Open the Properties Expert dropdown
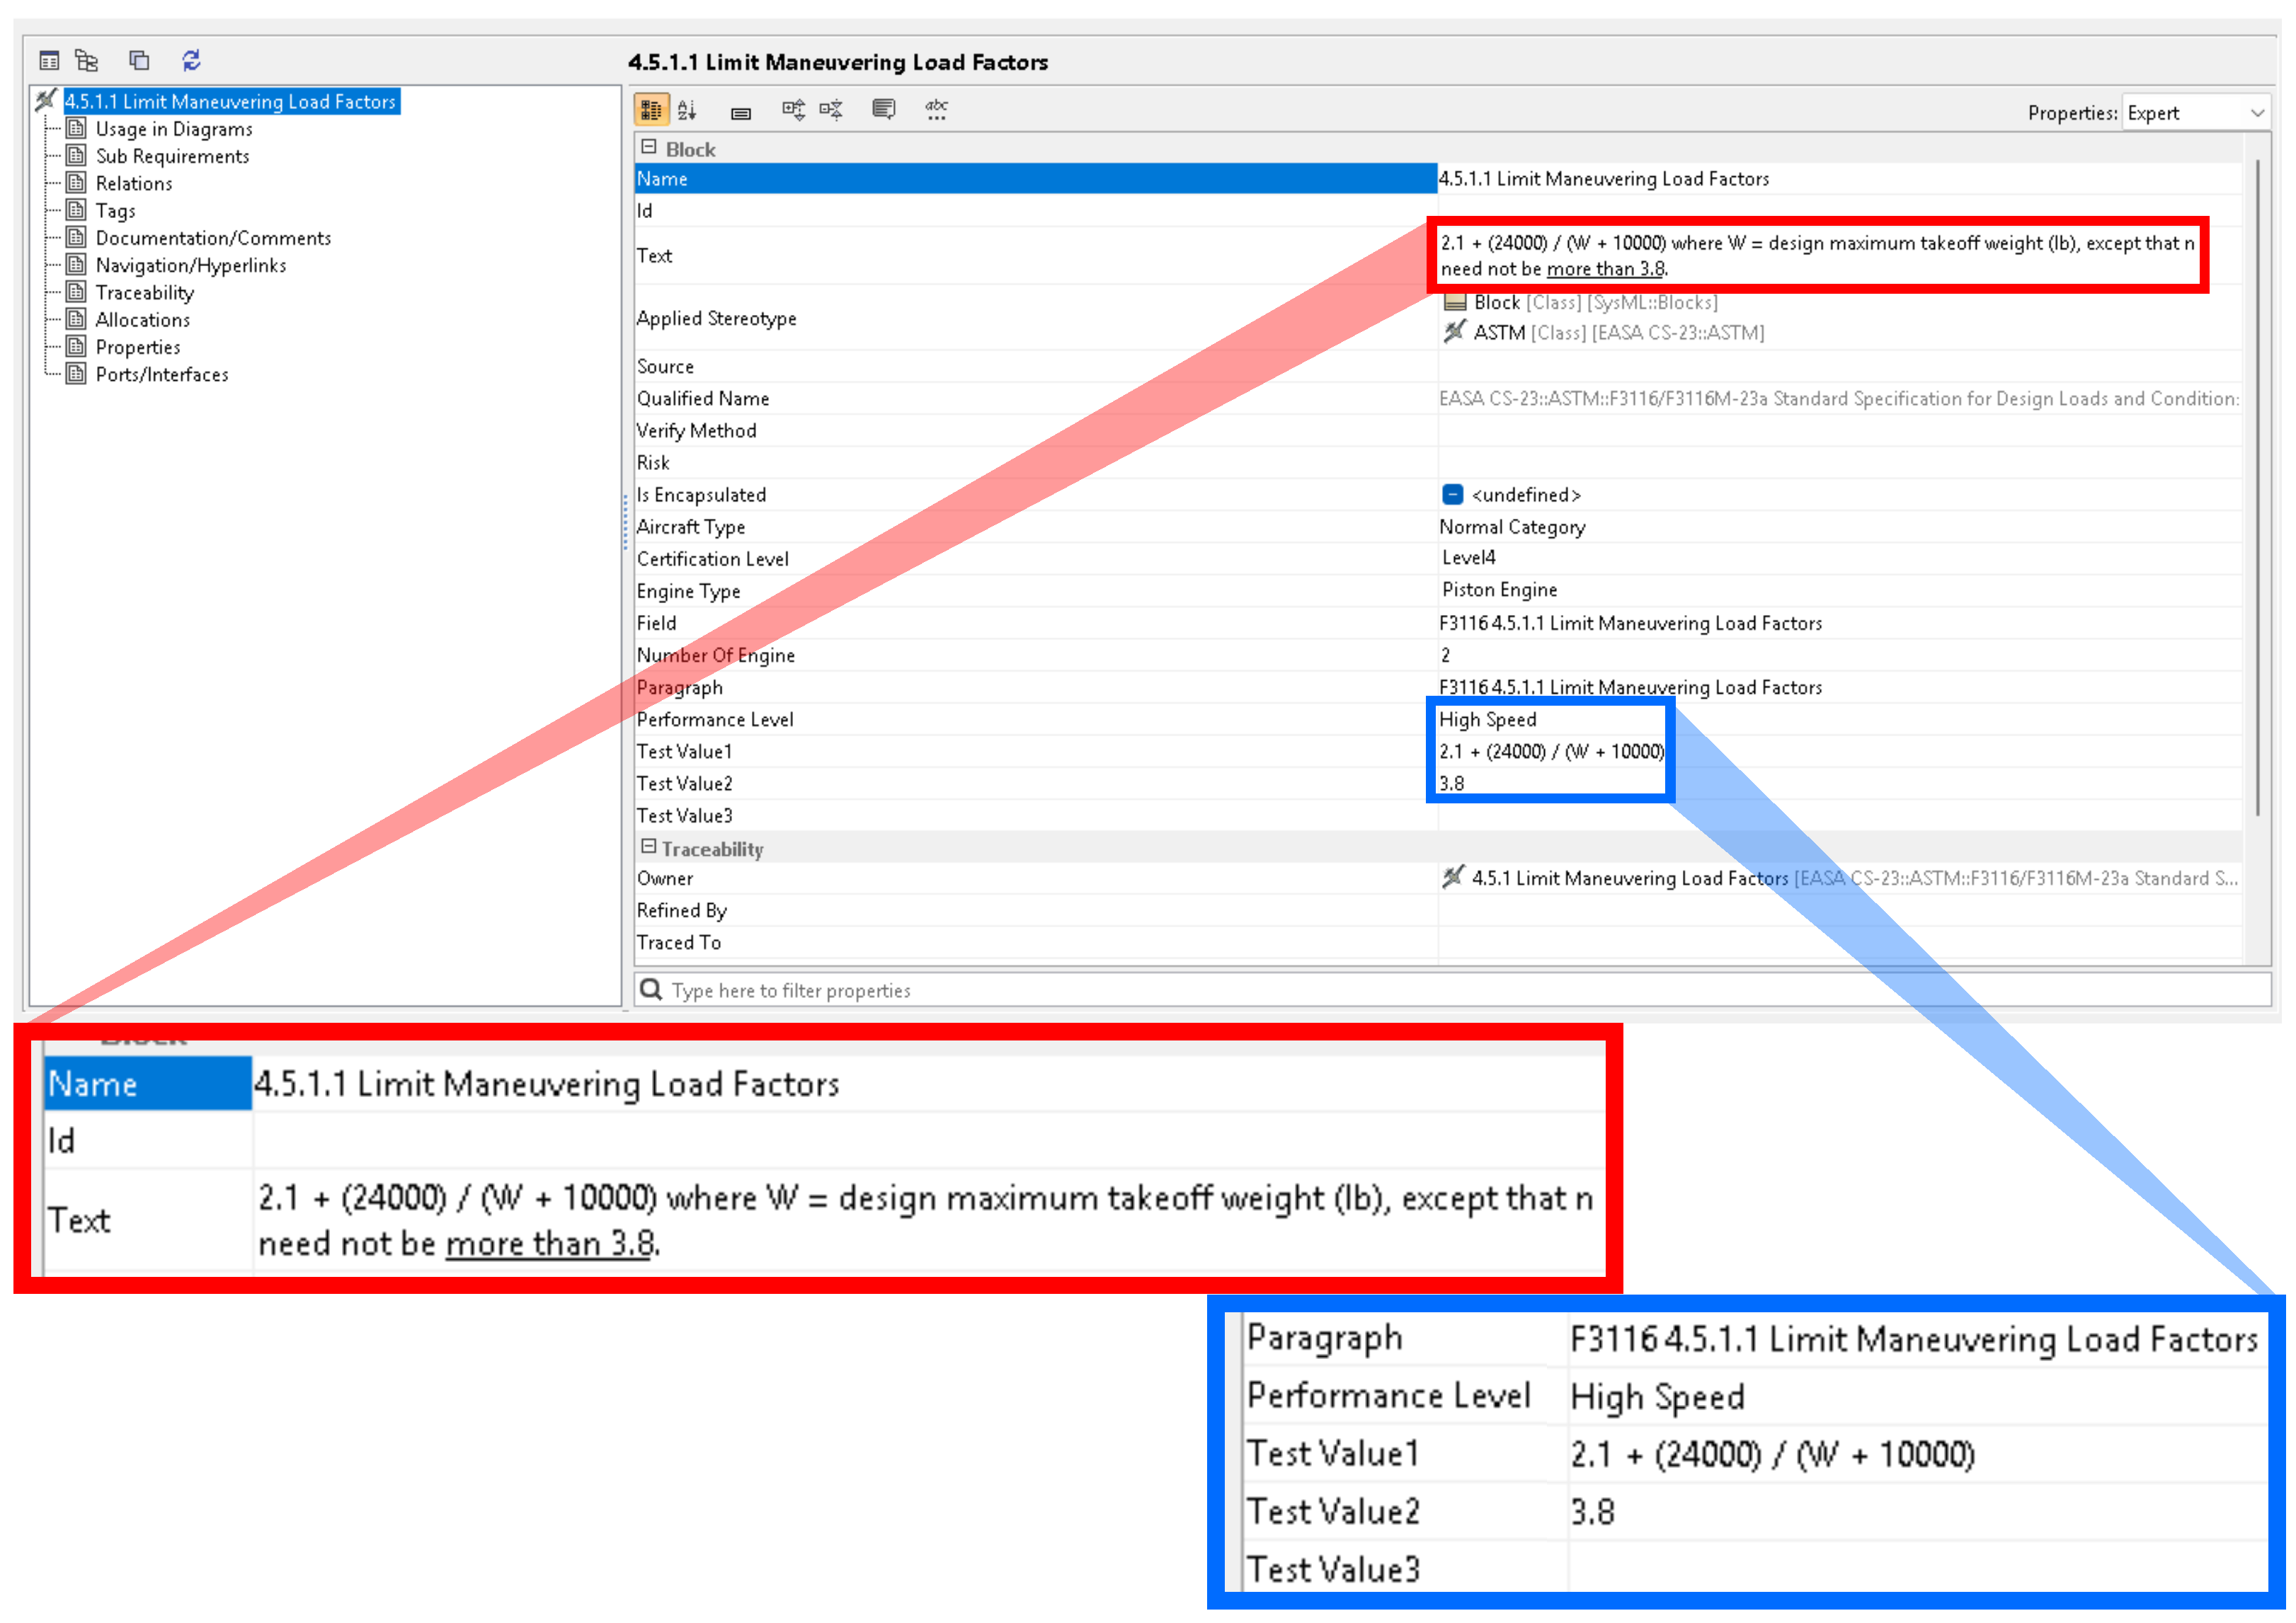Image resolution: width=2296 pixels, height=1623 pixels. coord(2195,113)
